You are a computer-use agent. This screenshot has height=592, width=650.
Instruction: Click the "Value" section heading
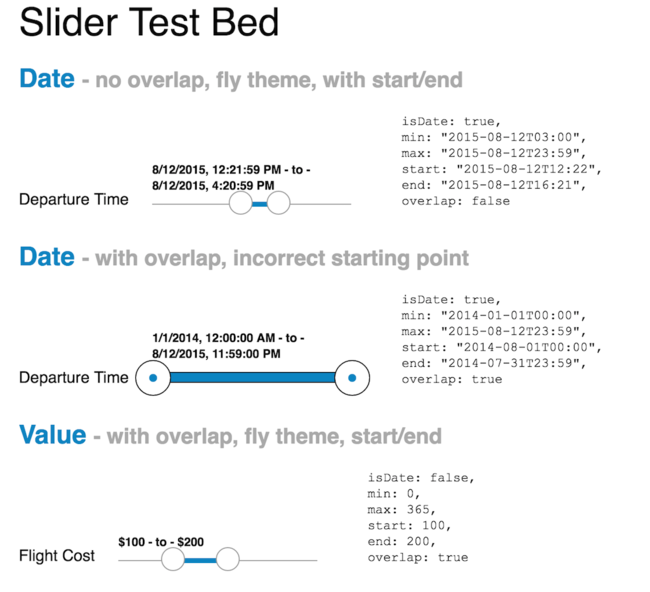(x=51, y=434)
